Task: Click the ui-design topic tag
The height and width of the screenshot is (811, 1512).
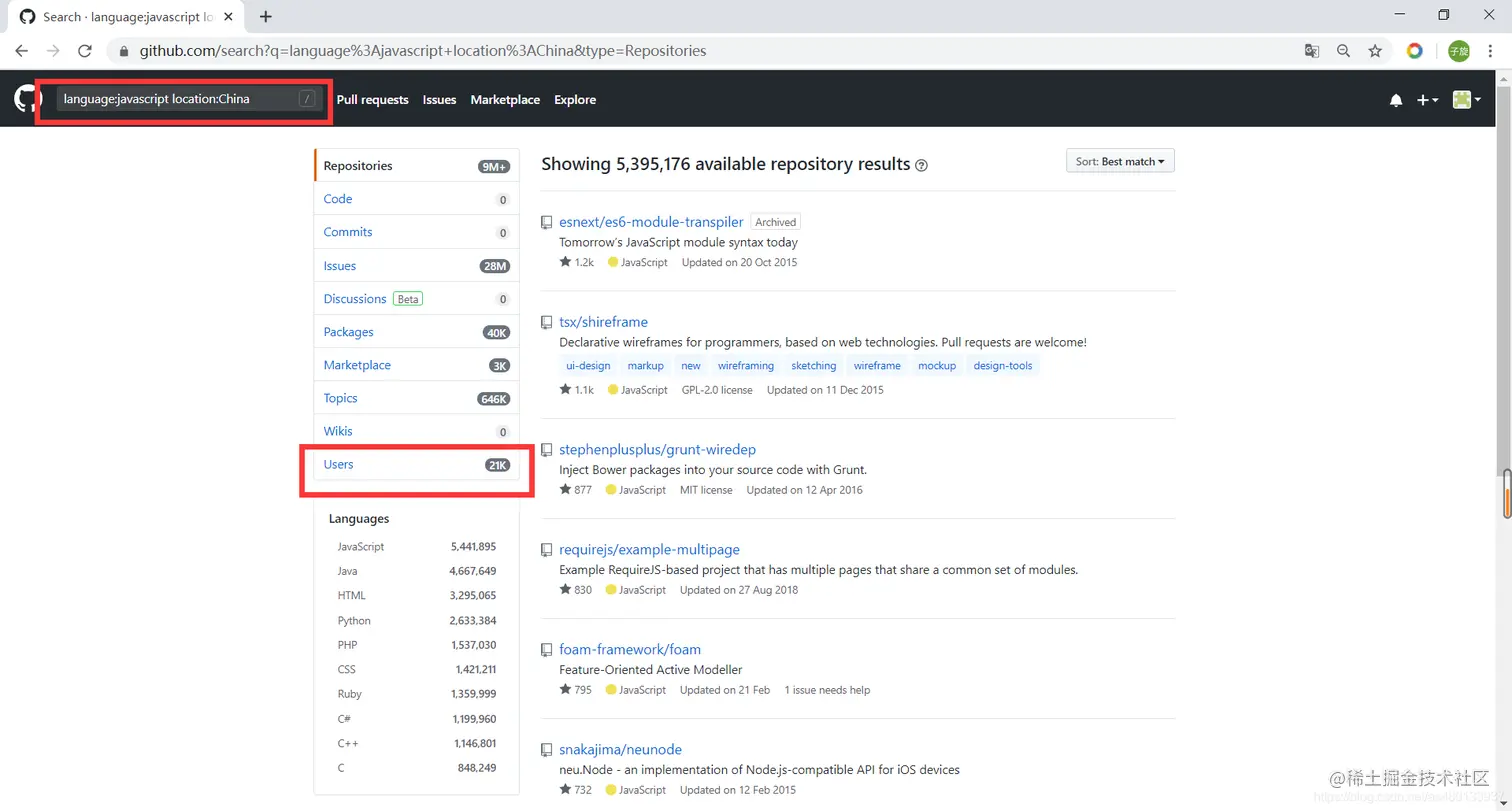Action: [588, 366]
